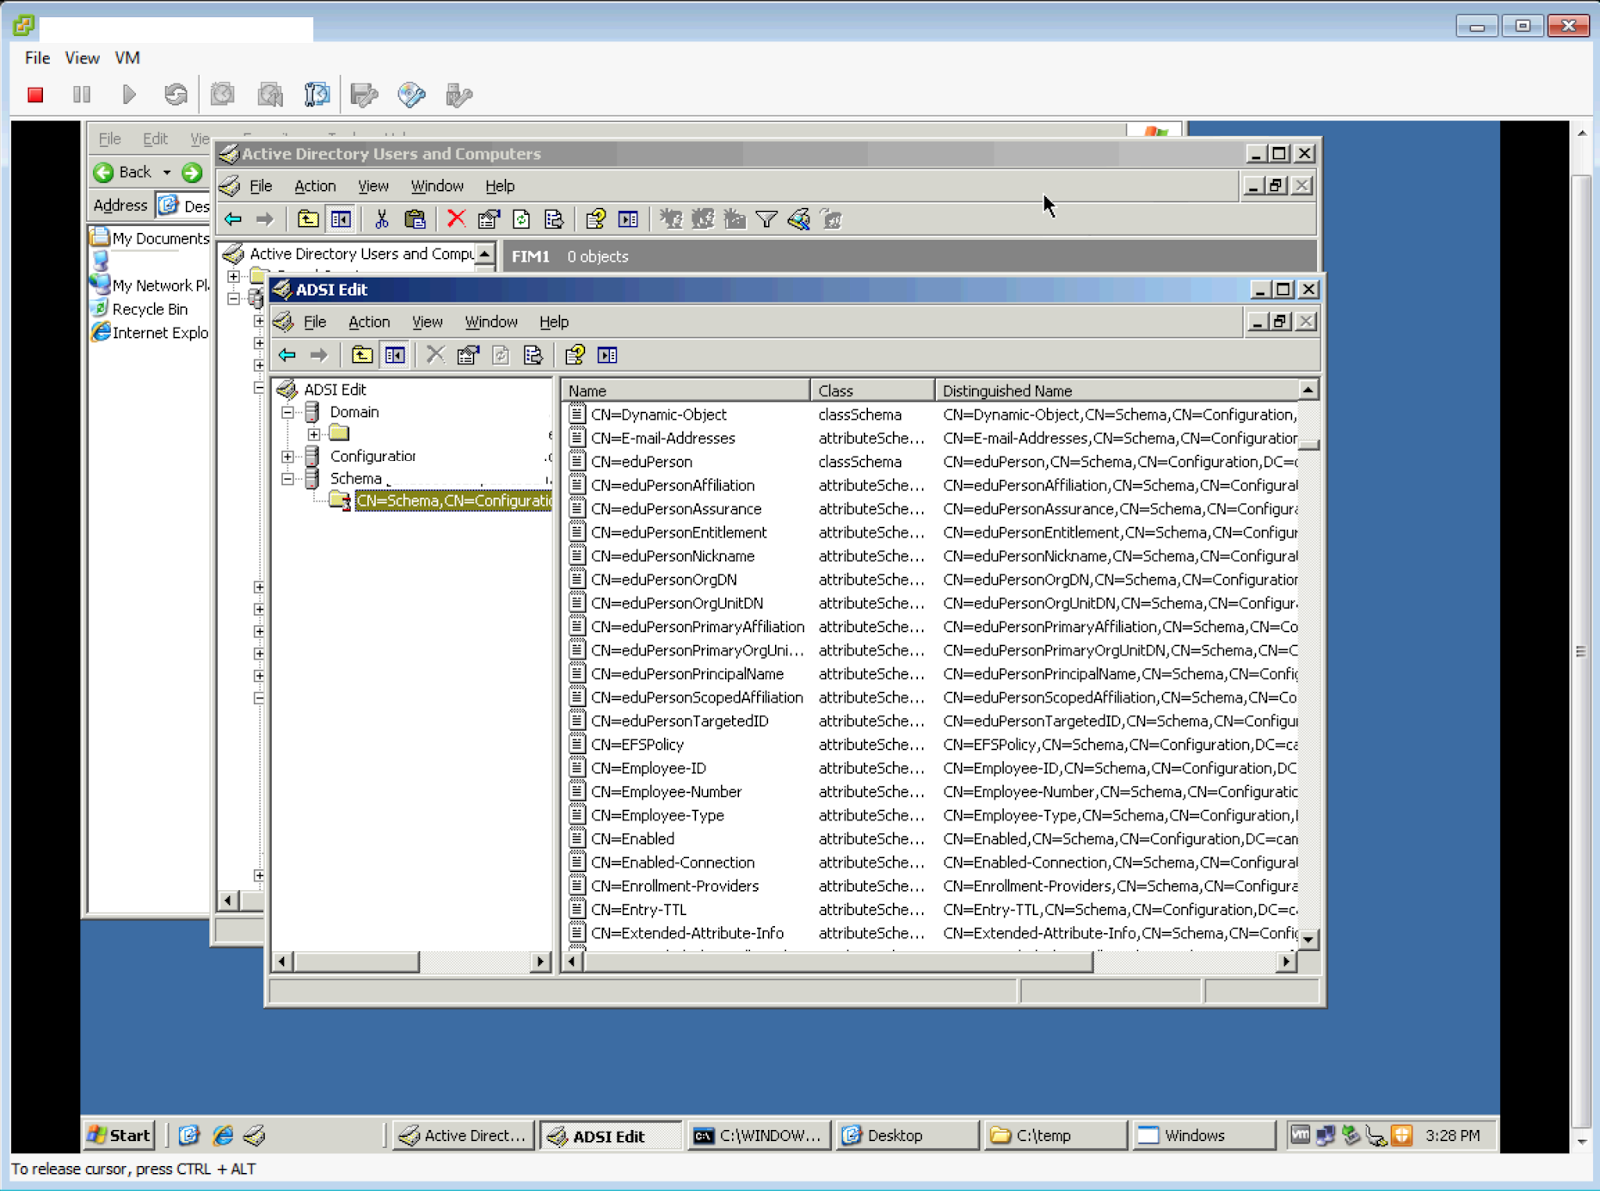Pause the virtual machine from the VM toolbar
1600x1191 pixels.
point(81,94)
